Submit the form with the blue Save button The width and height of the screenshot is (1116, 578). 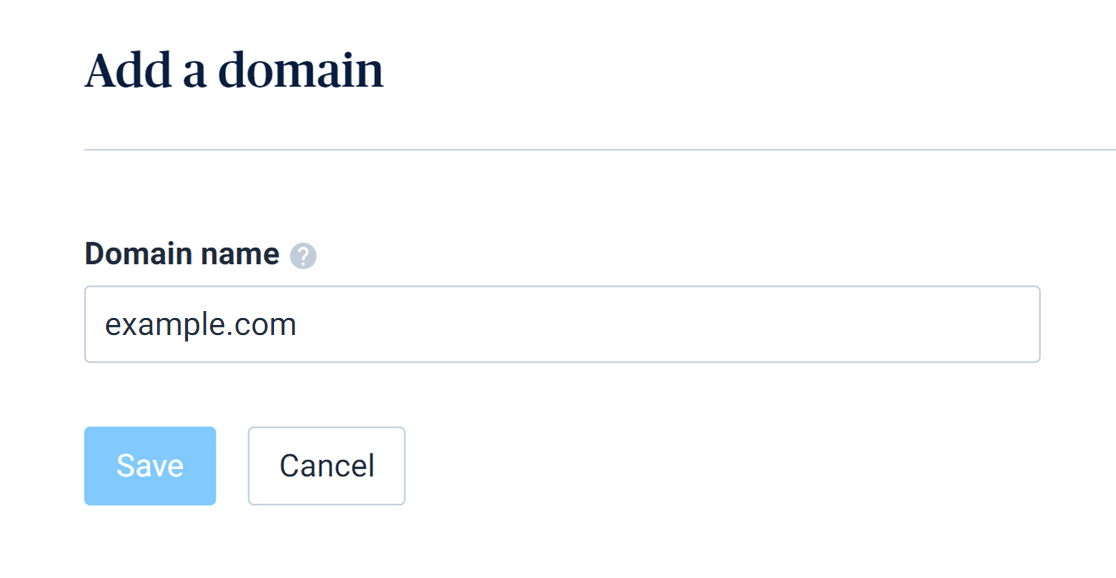(x=150, y=466)
